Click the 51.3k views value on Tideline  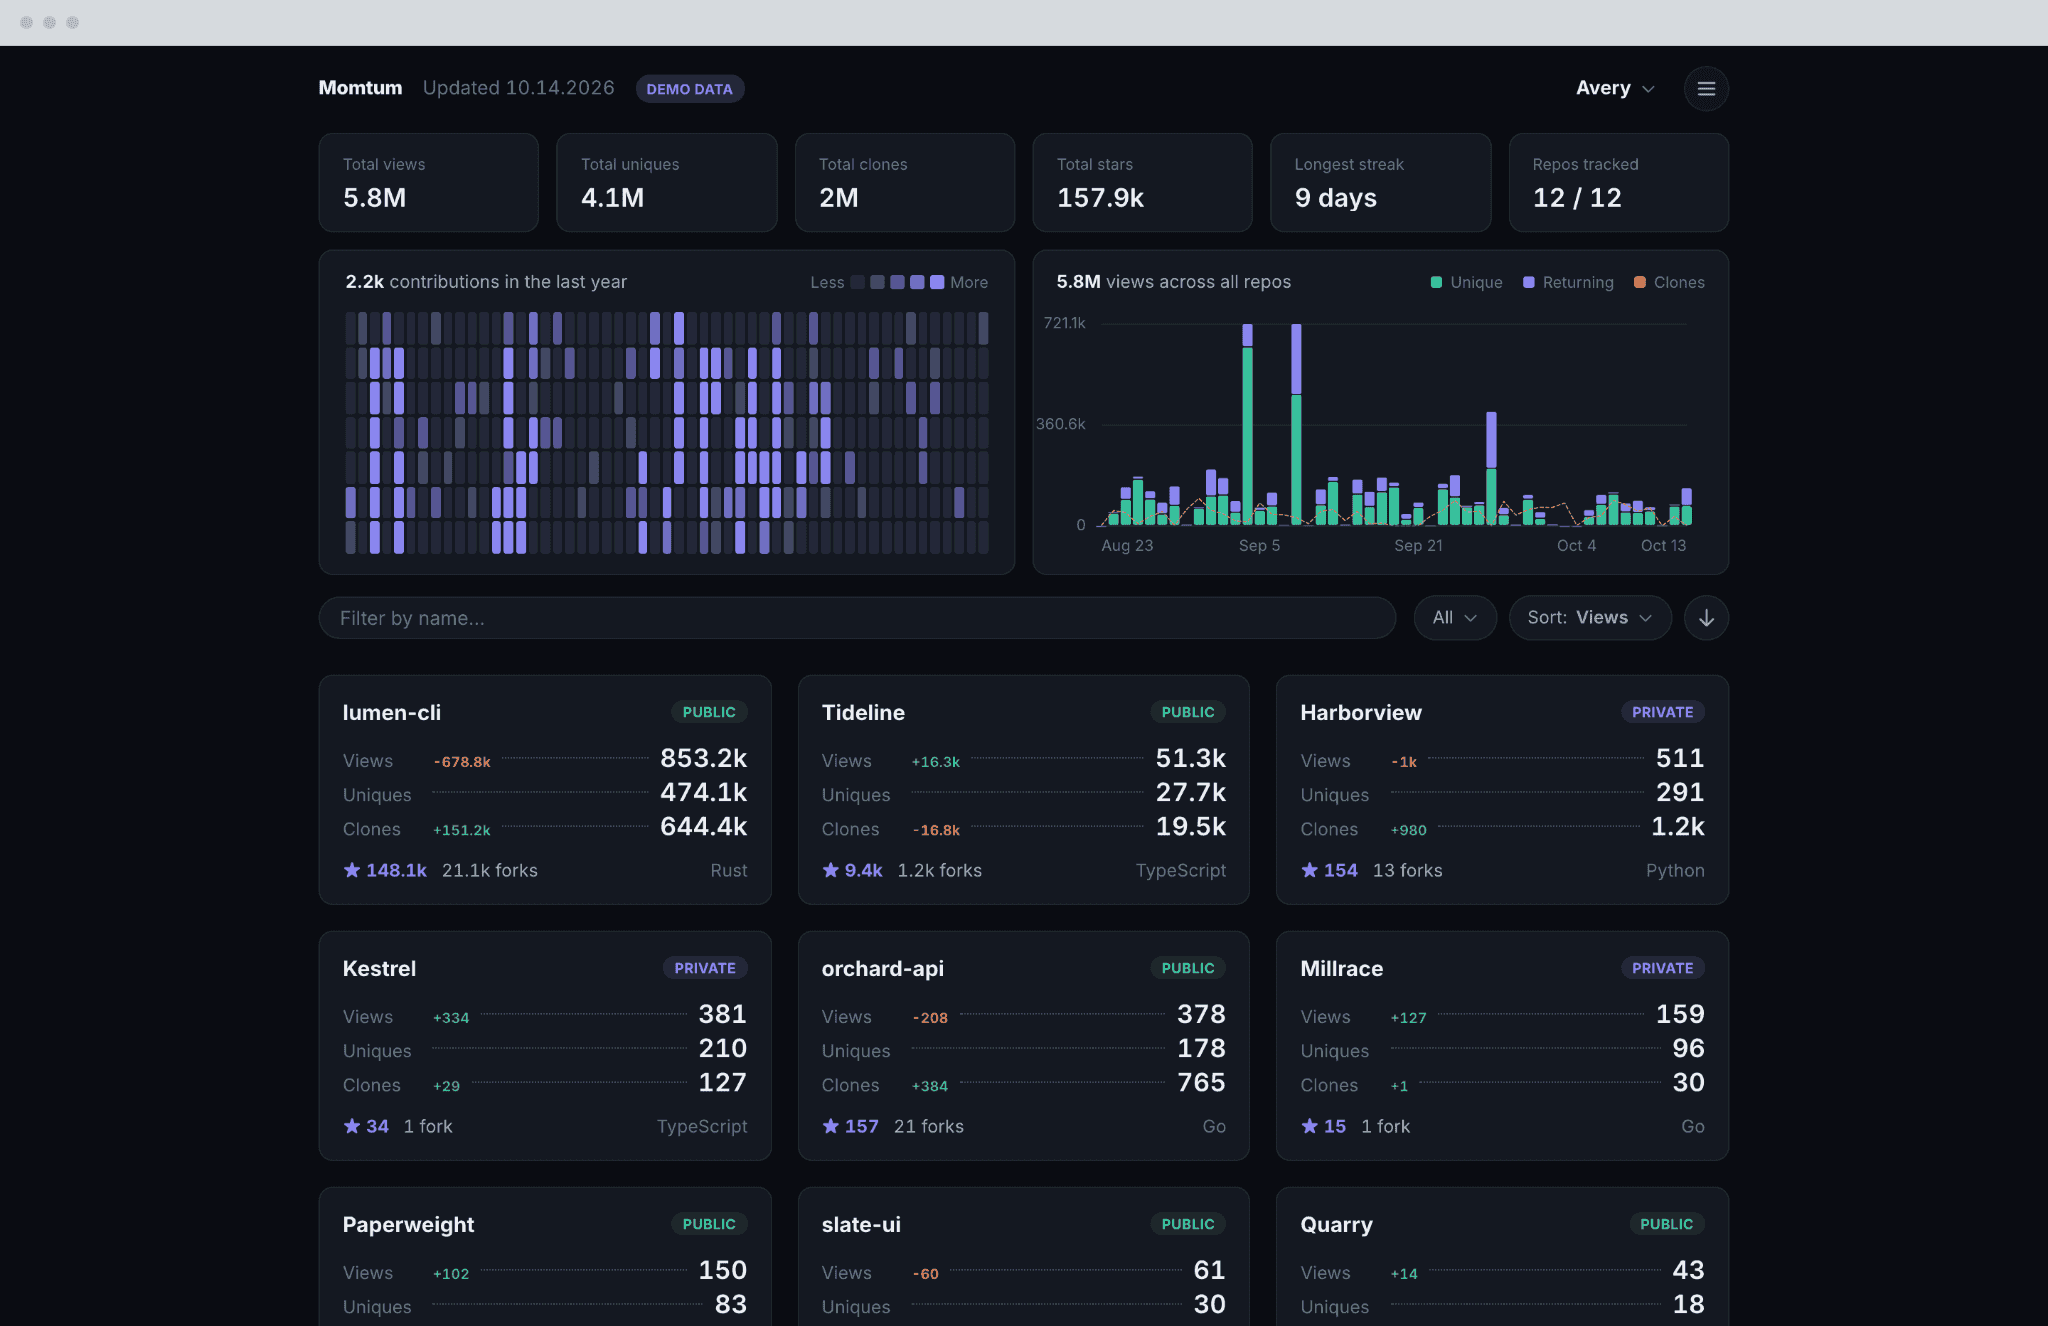(1191, 758)
